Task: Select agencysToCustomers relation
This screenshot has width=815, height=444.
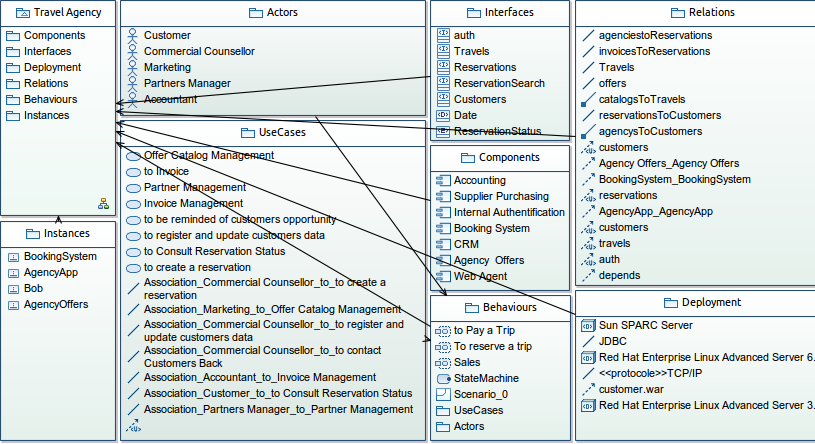Action: pyautogui.click(x=642, y=132)
